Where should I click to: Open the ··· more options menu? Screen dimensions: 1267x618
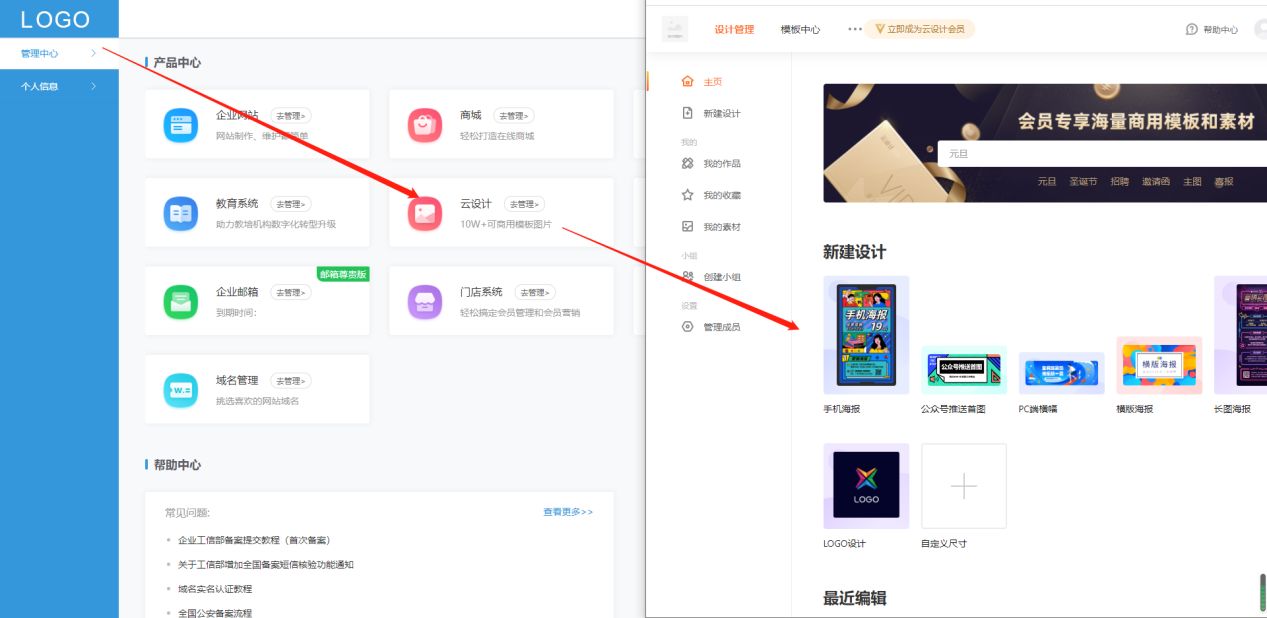tap(855, 29)
